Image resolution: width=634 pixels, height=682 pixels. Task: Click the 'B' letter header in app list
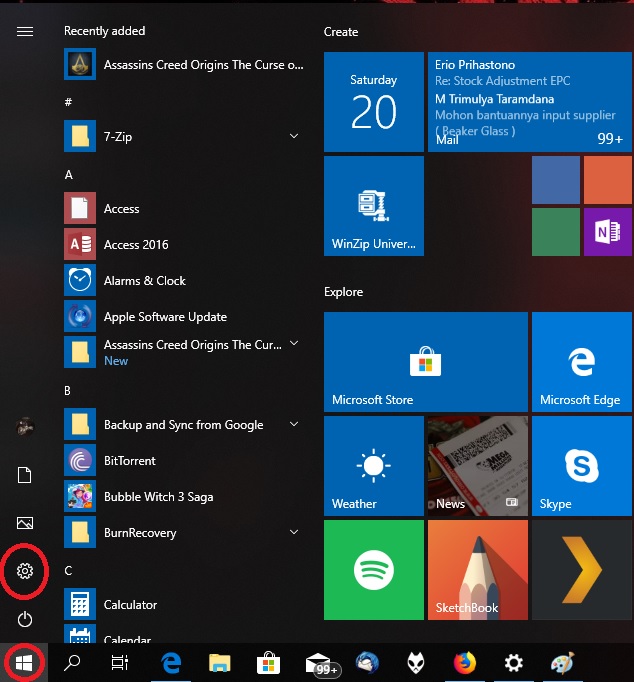pyautogui.click(x=67, y=391)
